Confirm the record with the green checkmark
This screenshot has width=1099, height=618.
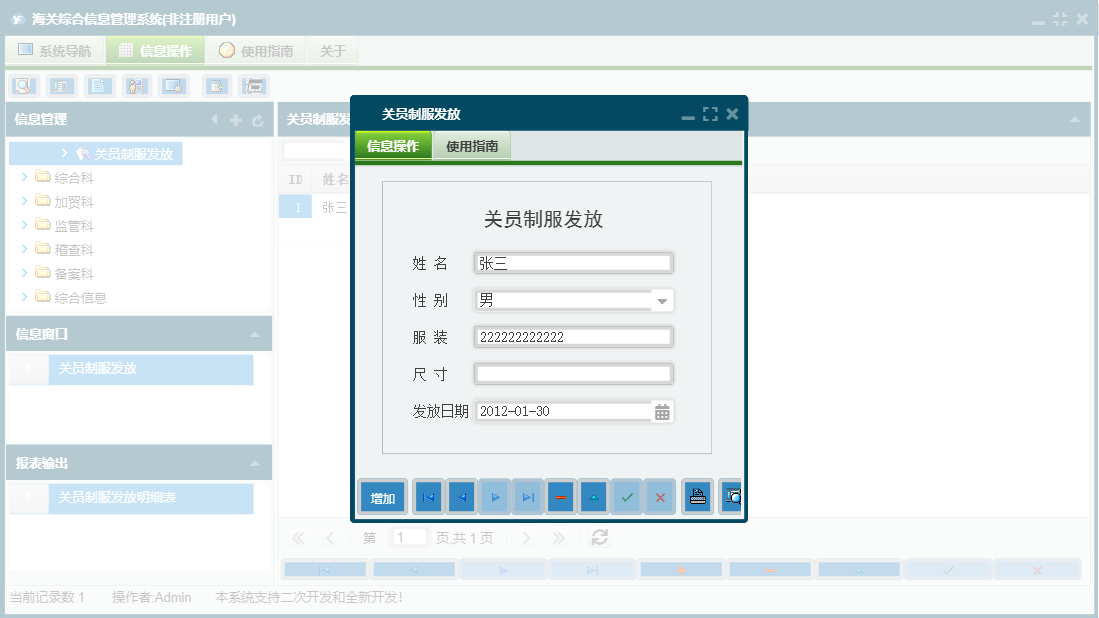[x=626, y=496]
